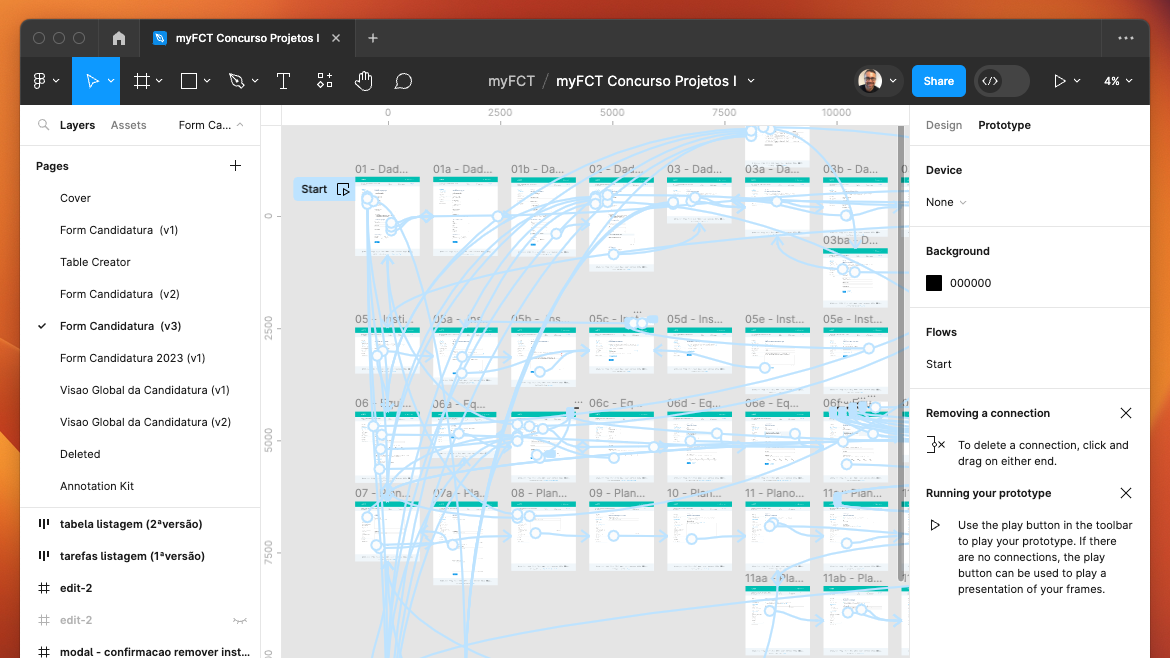Open the Add comment tool

[403, 81]
